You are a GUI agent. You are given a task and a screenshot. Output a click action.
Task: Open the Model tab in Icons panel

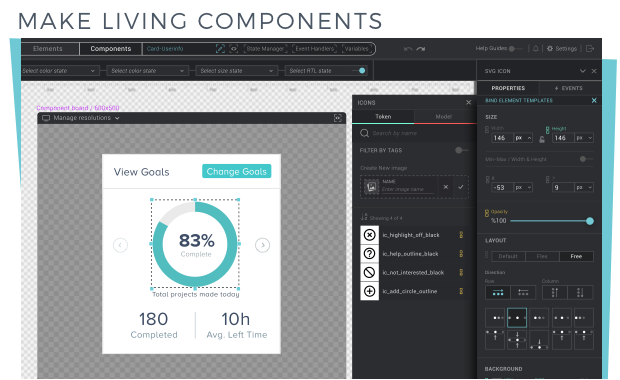(444, 117)
